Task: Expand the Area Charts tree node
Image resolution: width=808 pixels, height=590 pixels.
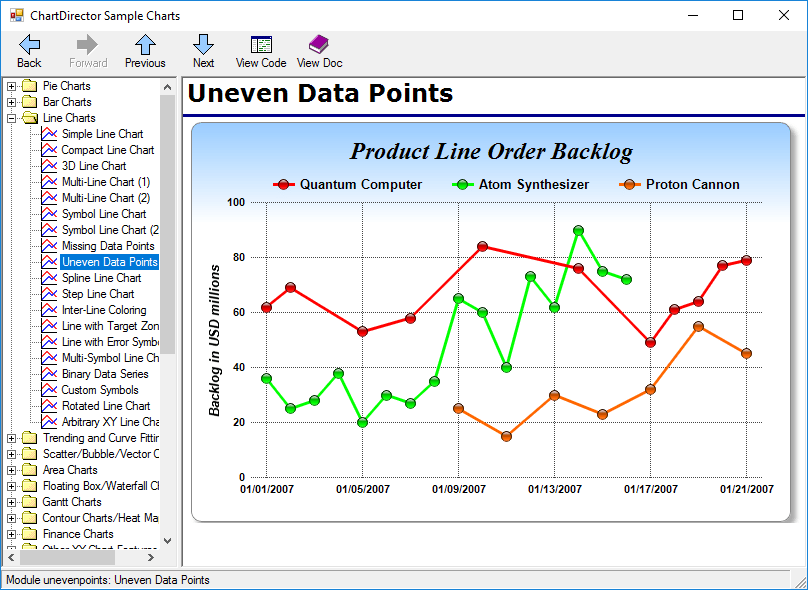Action: 12,470
